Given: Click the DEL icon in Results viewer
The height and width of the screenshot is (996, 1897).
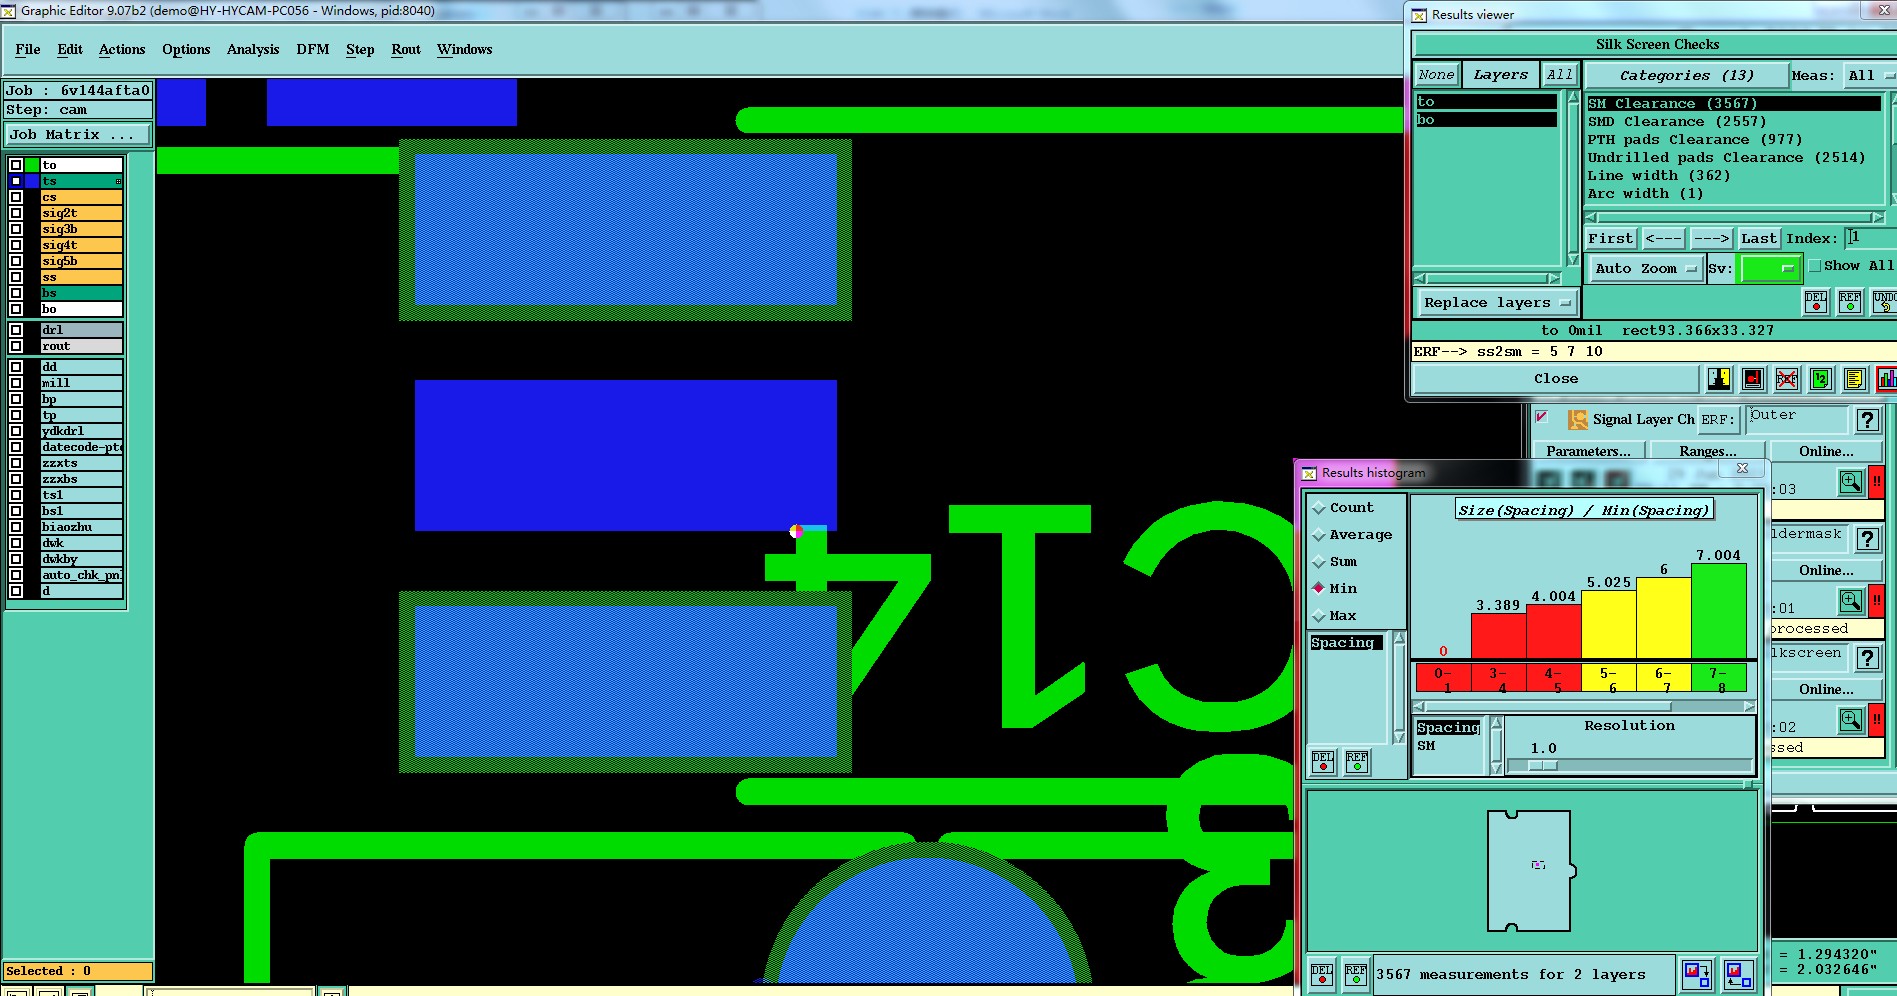Looking at the screenshot, I should coord(1816,301).
